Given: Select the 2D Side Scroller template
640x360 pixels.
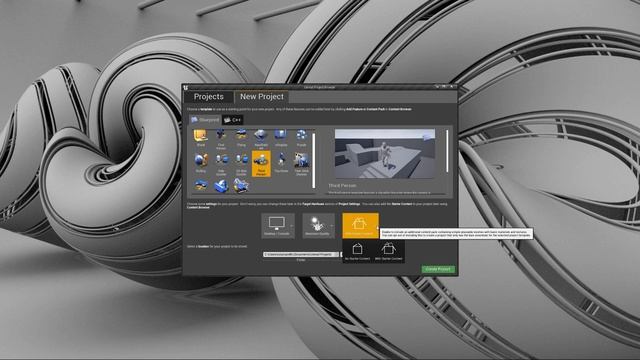Looking at the screenshot, I should click(x=241, y=164).
